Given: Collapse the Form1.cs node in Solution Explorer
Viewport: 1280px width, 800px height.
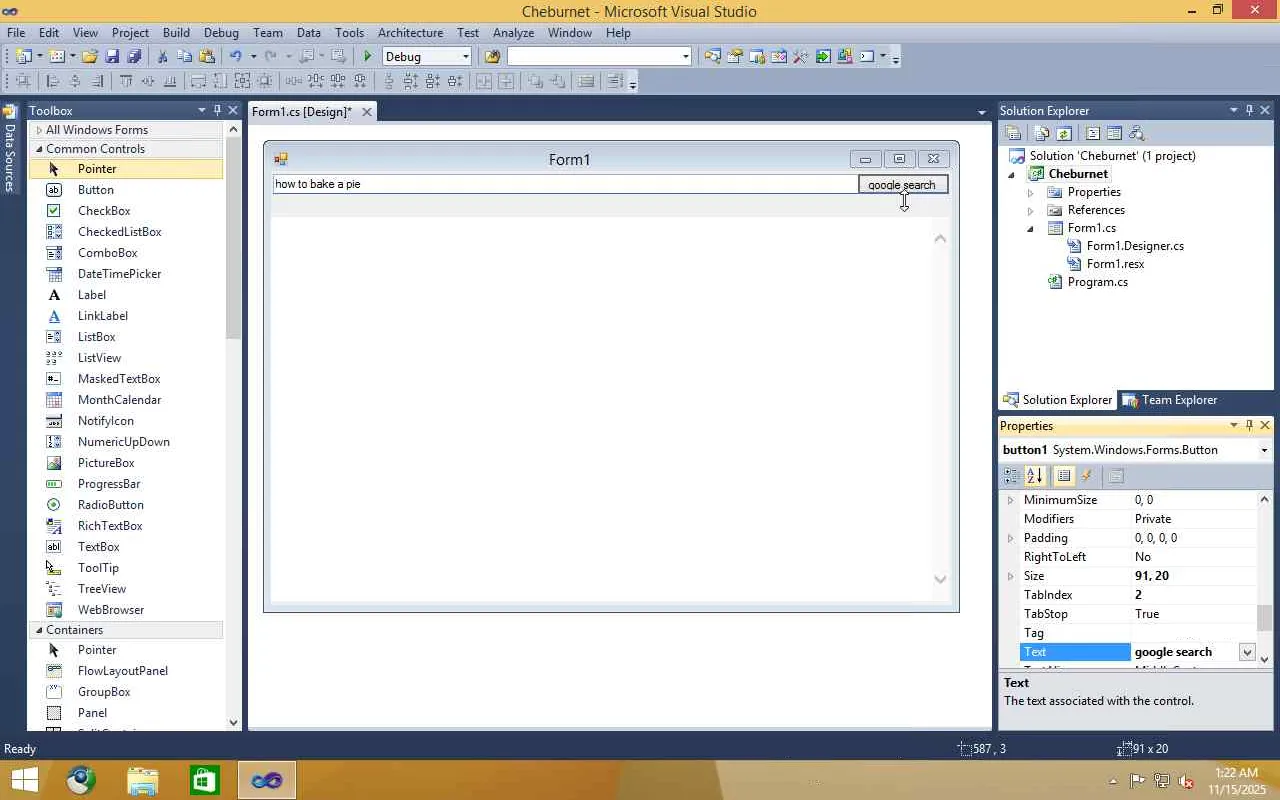Looking at the screenshot, I should (x=1030, y=228).
